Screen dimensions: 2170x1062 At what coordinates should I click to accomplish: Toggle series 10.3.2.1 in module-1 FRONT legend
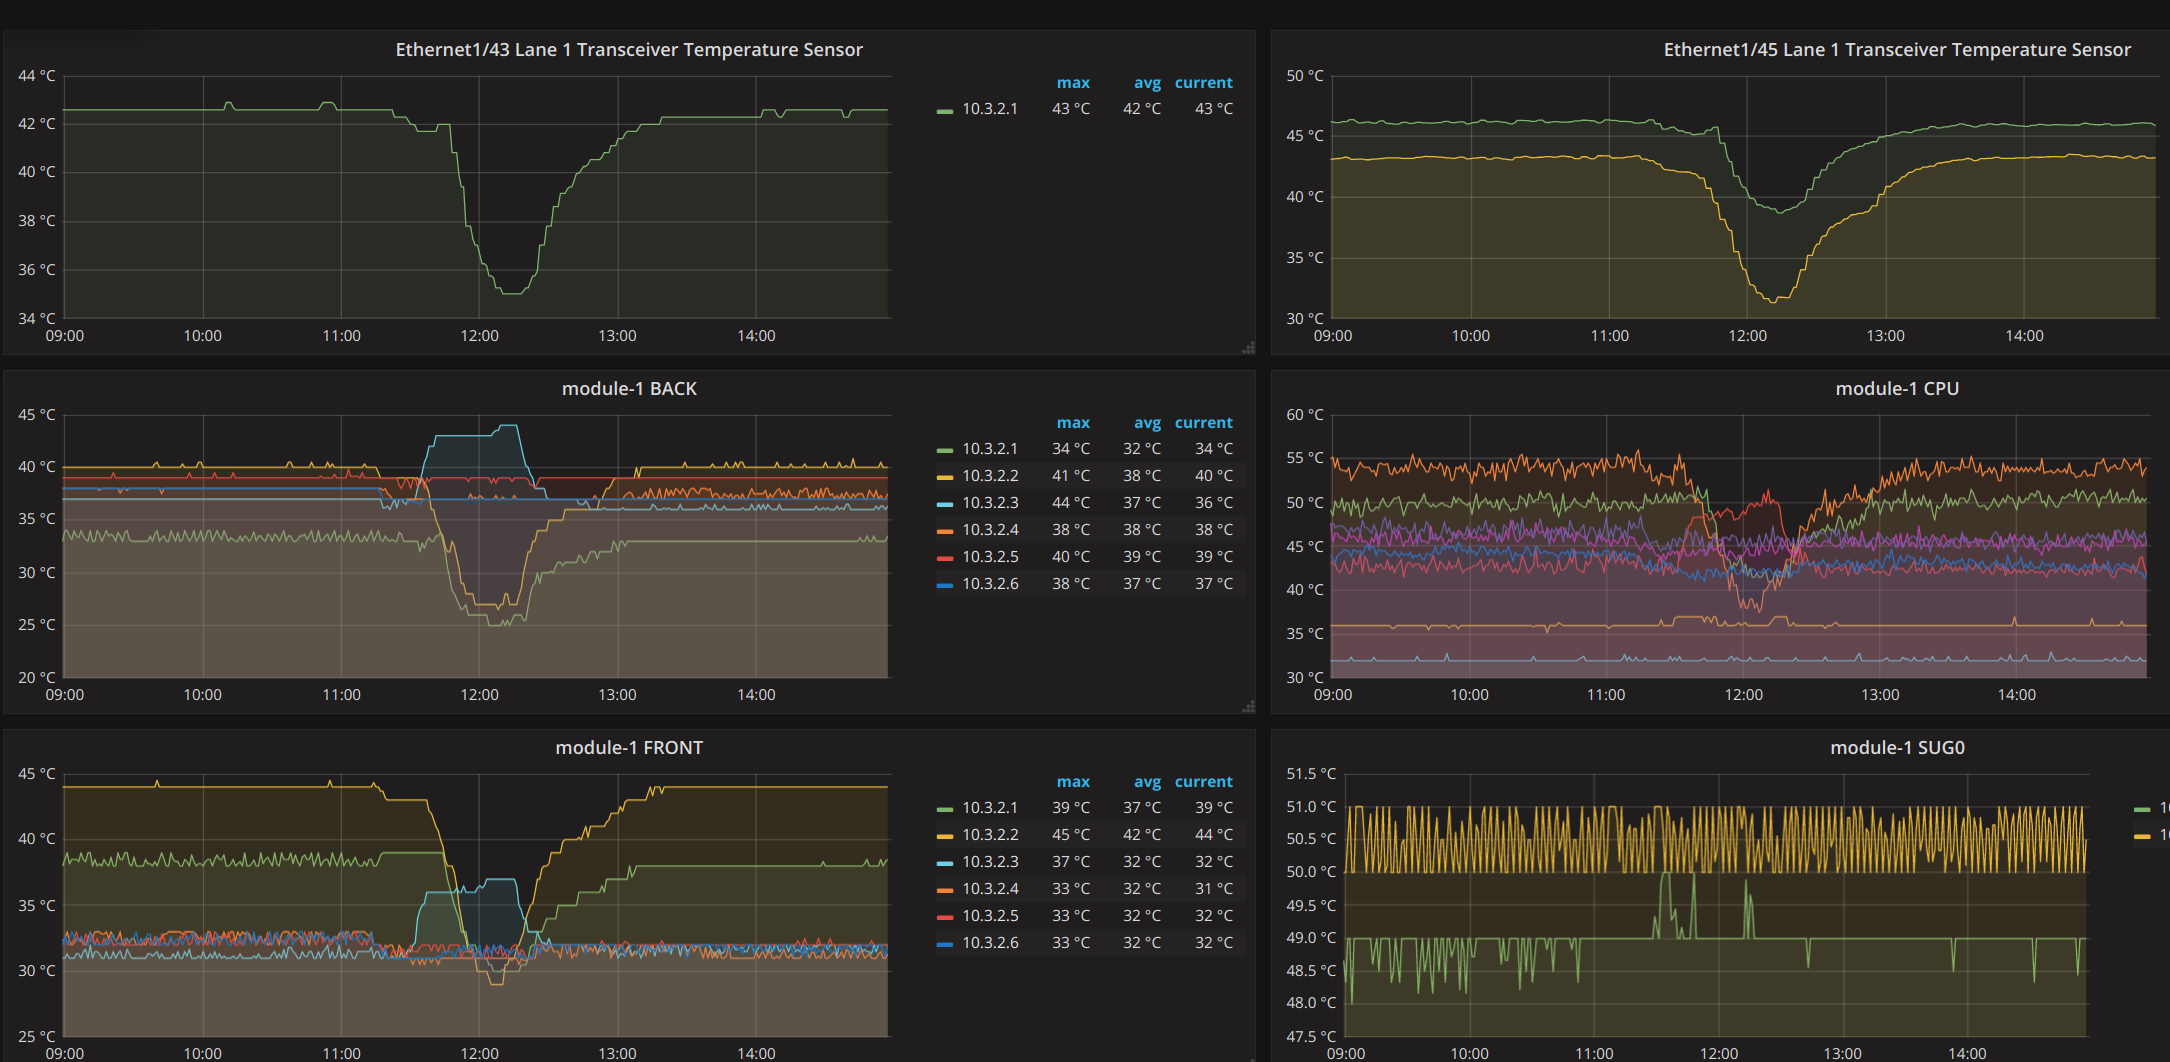[x=990, y=808]
